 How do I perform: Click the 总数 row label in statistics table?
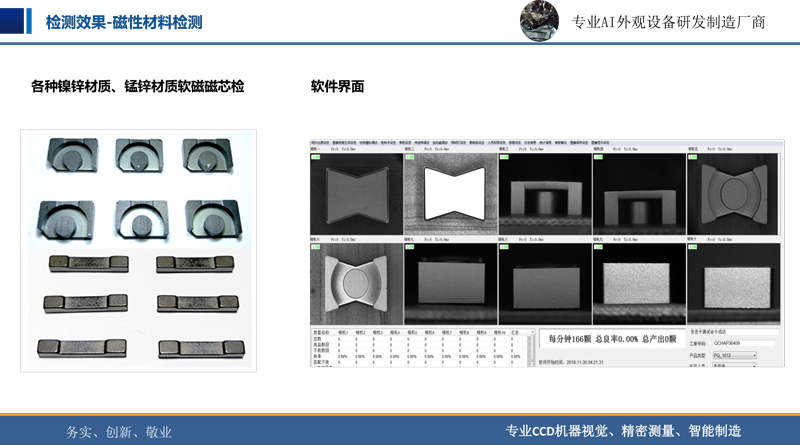pos(318,339)
